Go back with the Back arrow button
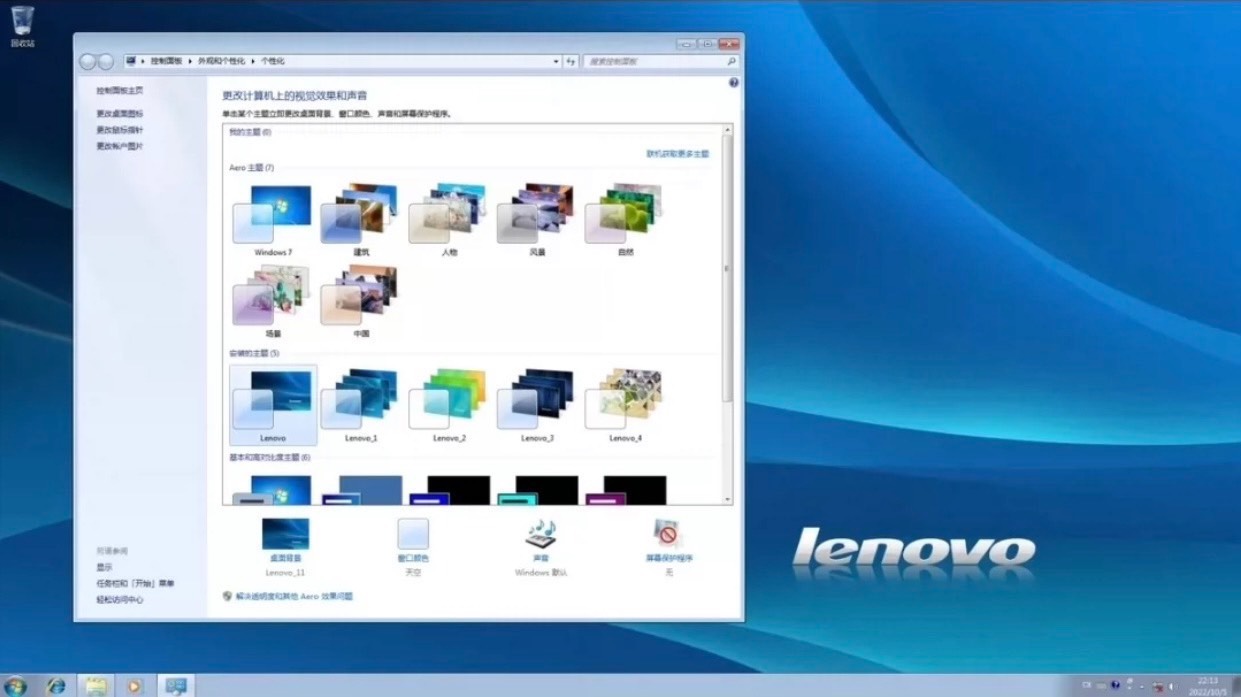Viewport: 1241px width, 697px height. click(87, 62)
